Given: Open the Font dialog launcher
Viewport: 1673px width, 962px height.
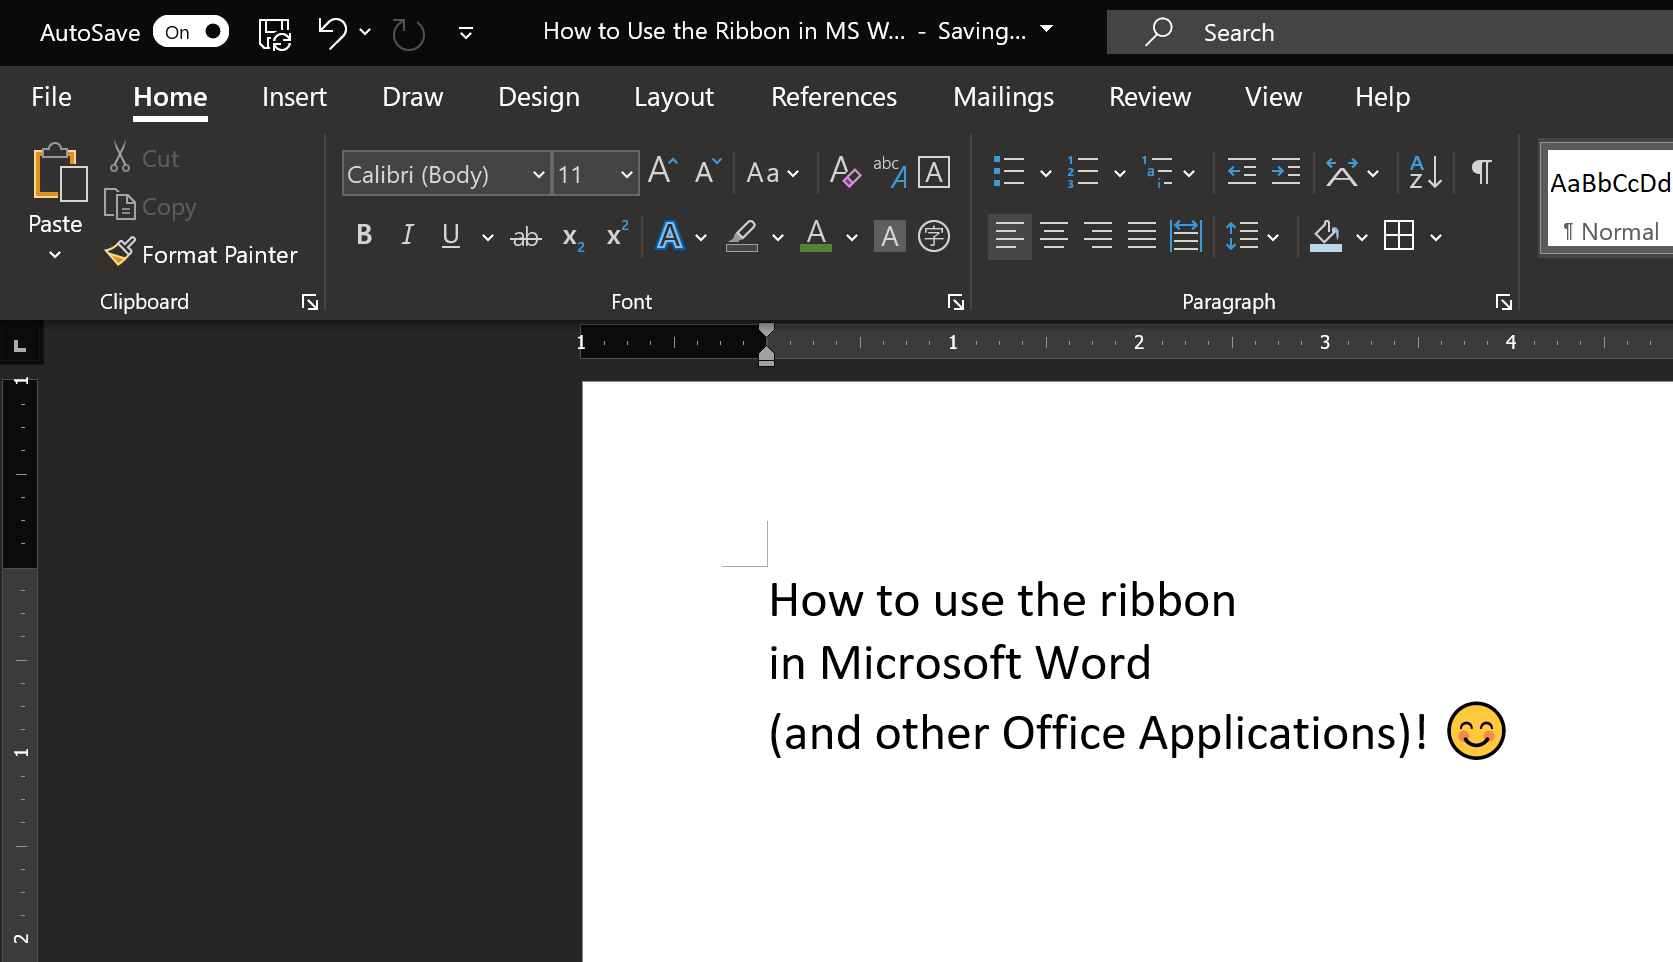Looking at the screenshot, I should click(956, 302).
